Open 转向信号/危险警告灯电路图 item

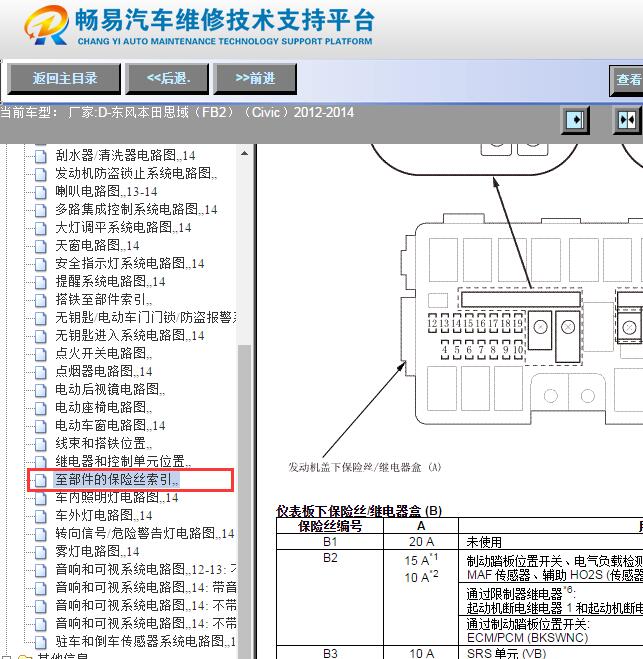point(145,534)
